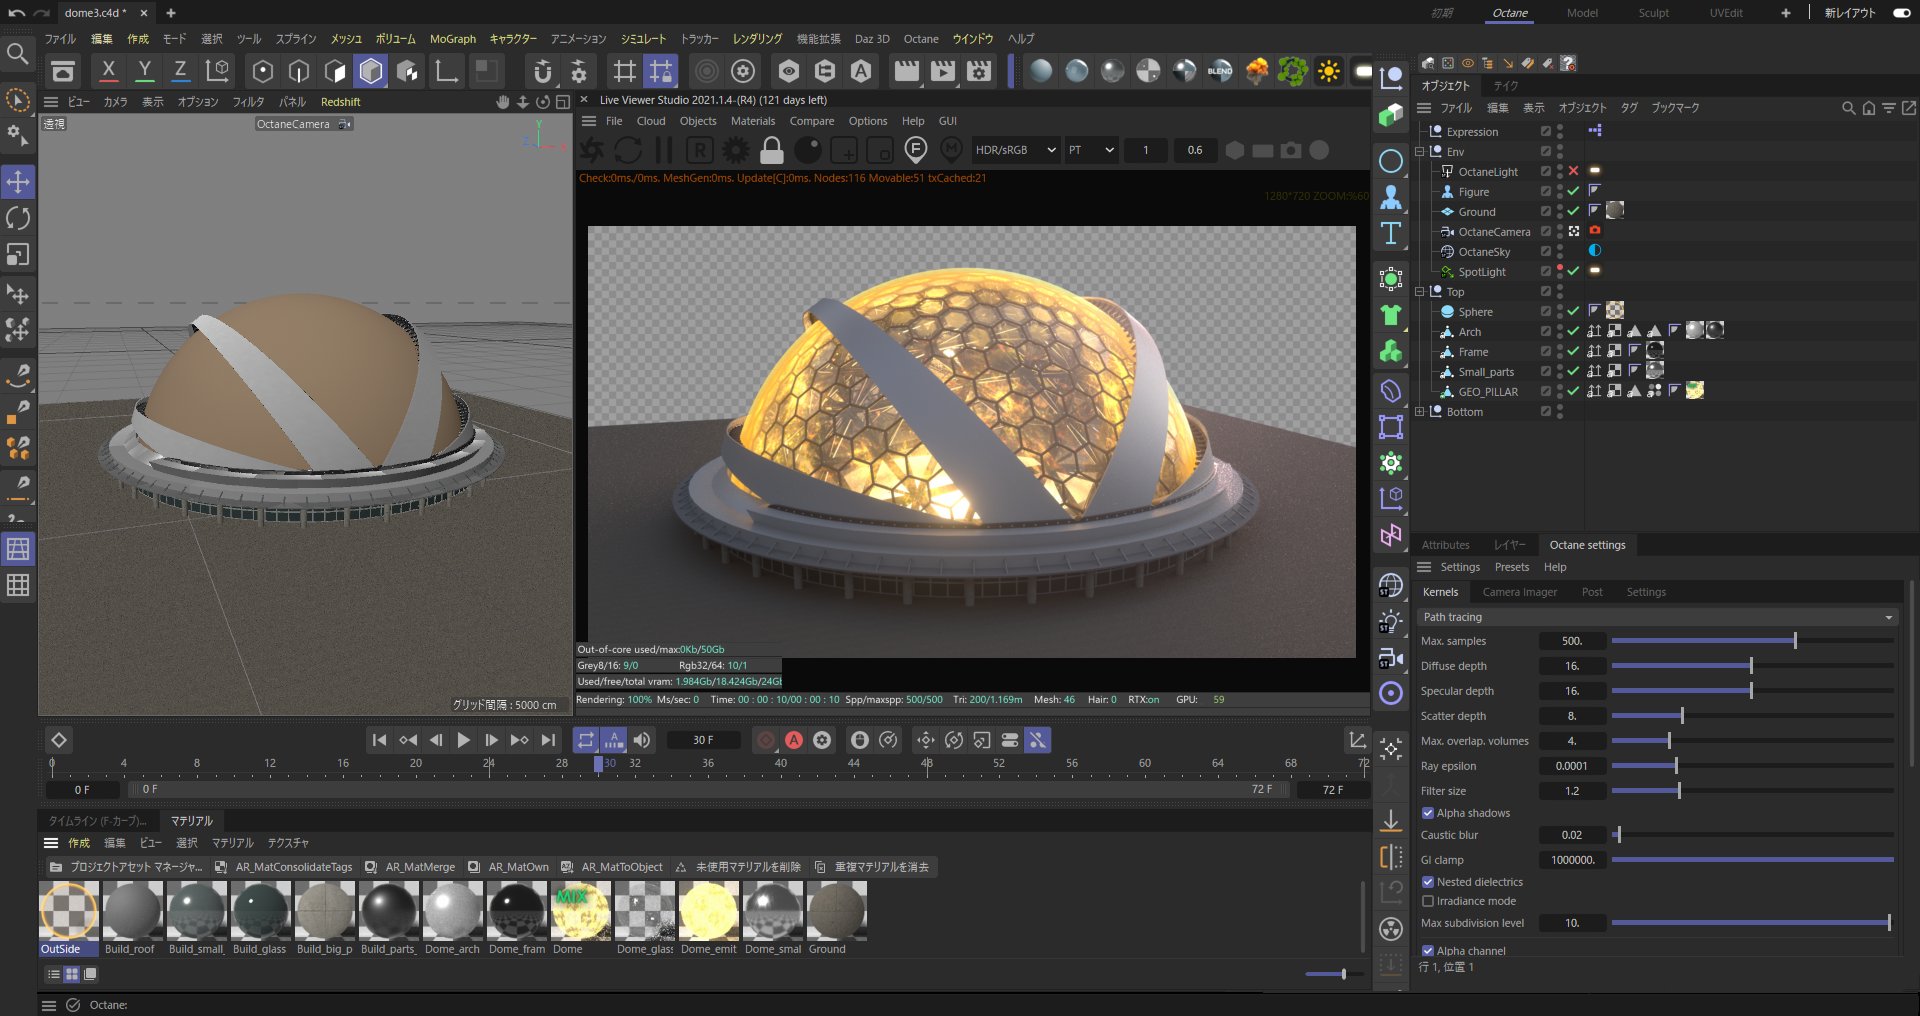
Task: Click the Live Viewer settings gear icon
Action: 735,151
